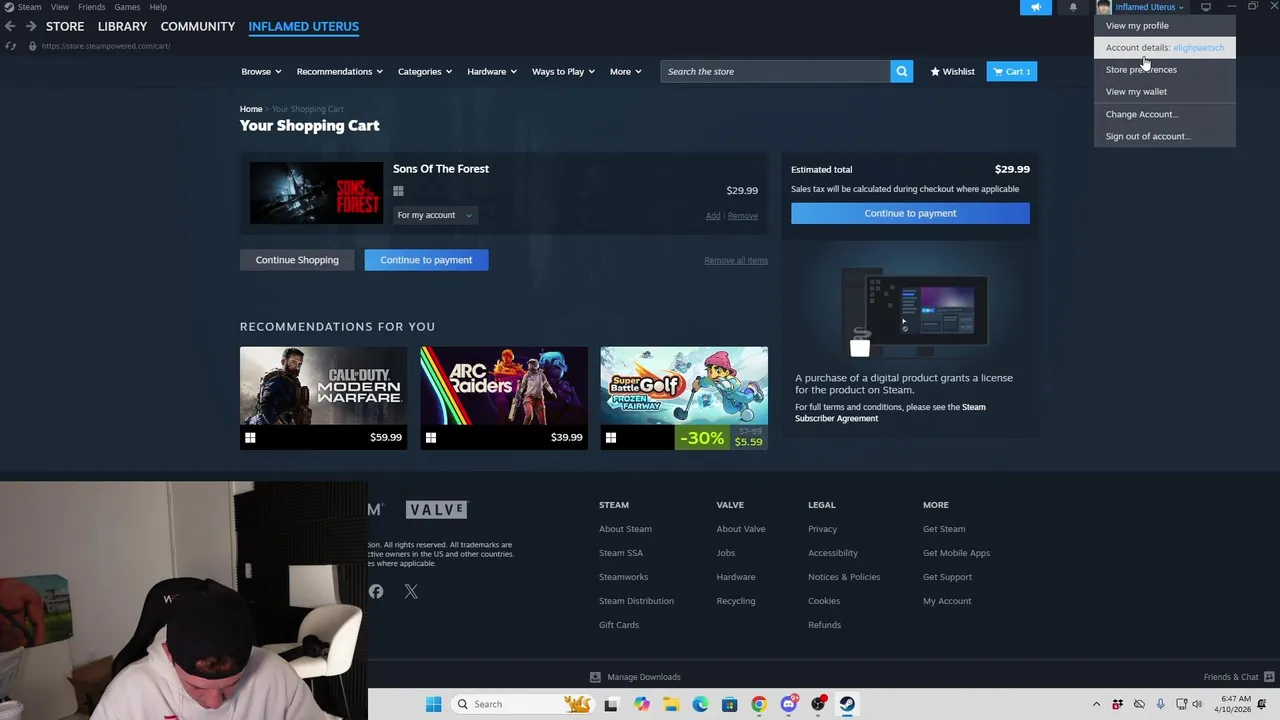Show hidden tray icons chevron
The image size is (1280, 720).
1096,704
